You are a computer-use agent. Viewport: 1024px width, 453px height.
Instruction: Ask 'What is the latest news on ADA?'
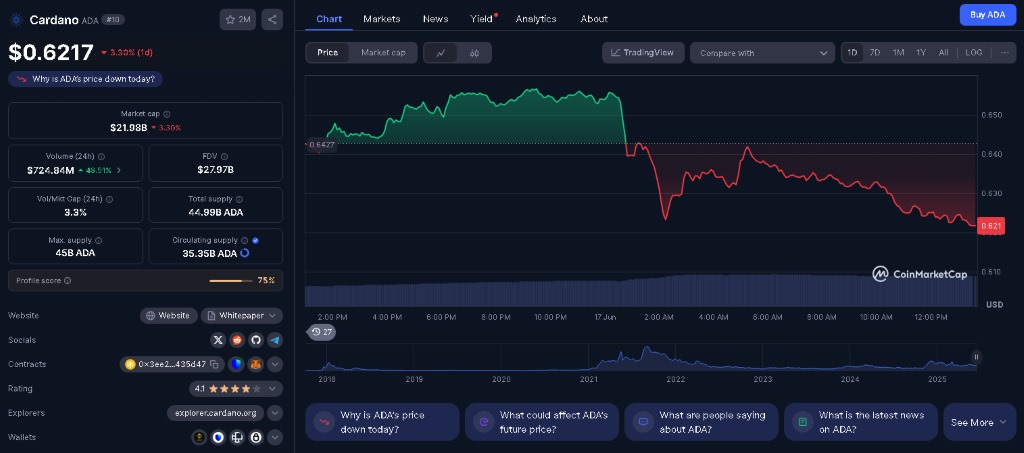pos(861,422)
